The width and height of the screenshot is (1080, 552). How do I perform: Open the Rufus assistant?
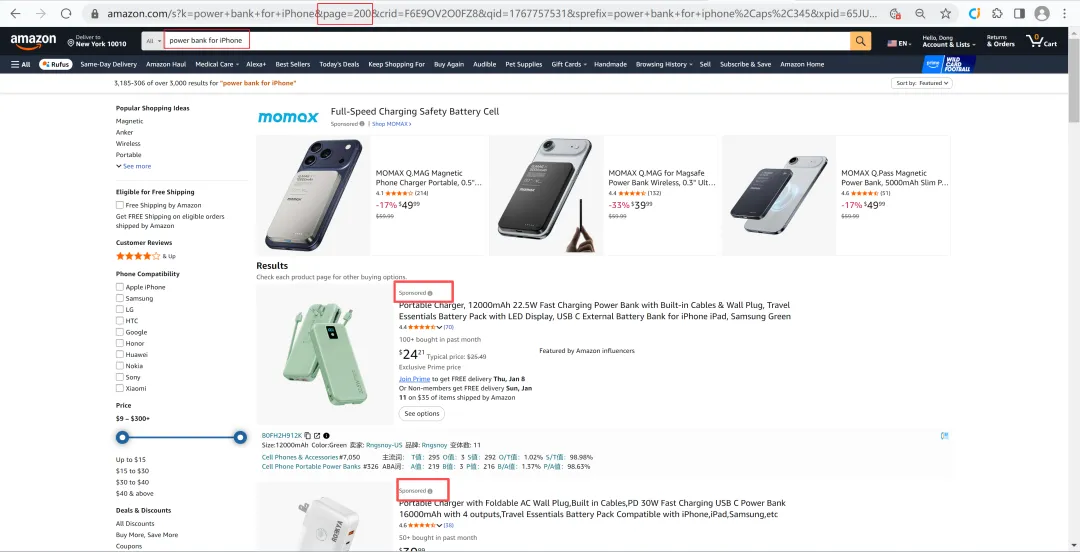click(55, 64)
